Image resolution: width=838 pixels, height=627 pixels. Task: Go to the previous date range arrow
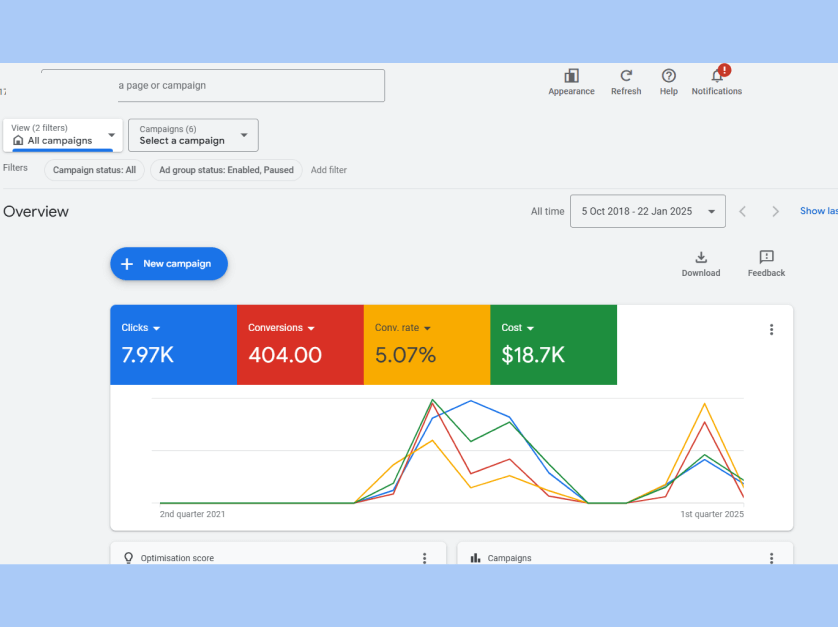742,212
